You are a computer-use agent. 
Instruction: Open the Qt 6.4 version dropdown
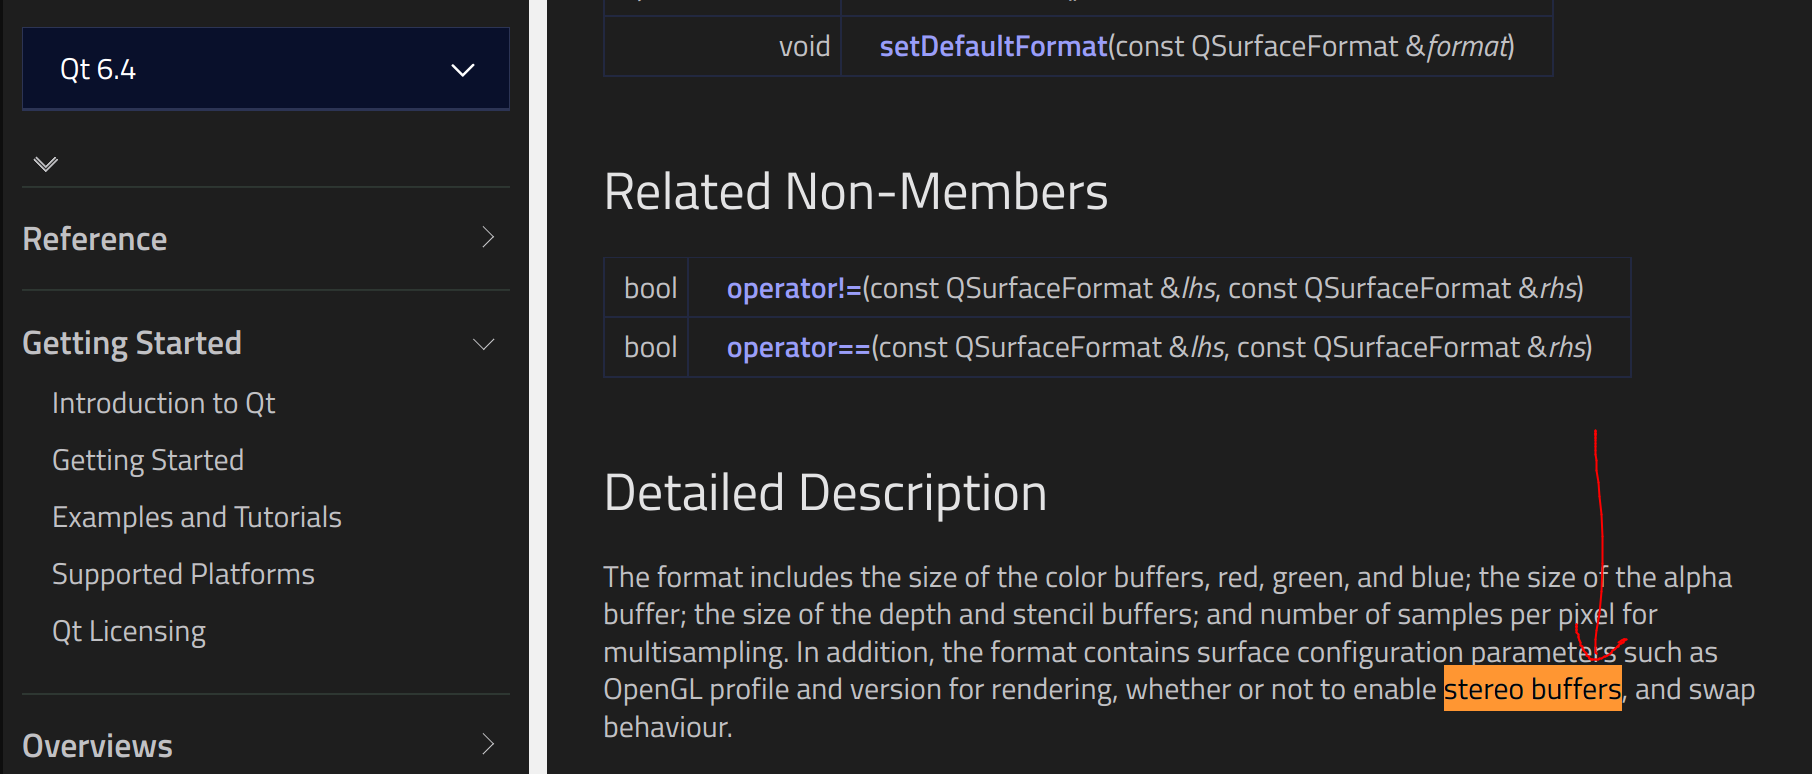coord(265,69)
